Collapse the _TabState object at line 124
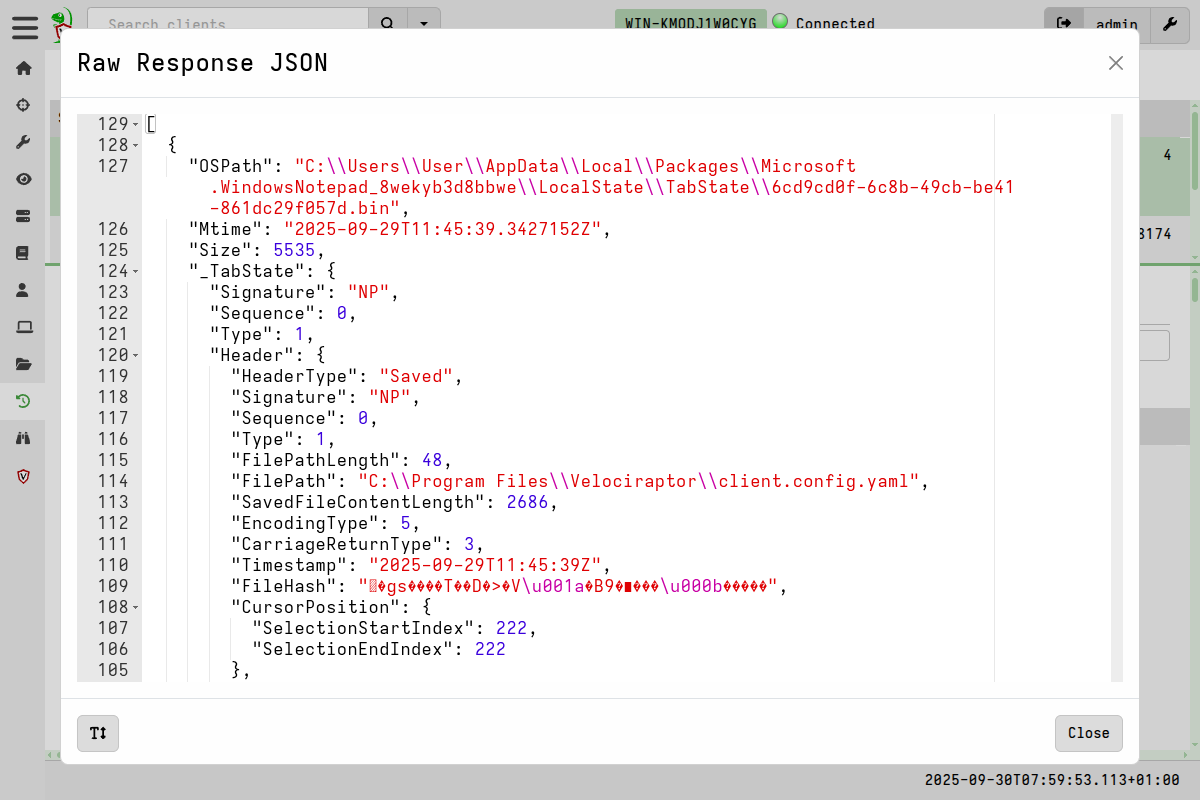Image resolution: width=1200 pixels, height=800 pixels. coord(136,271)
